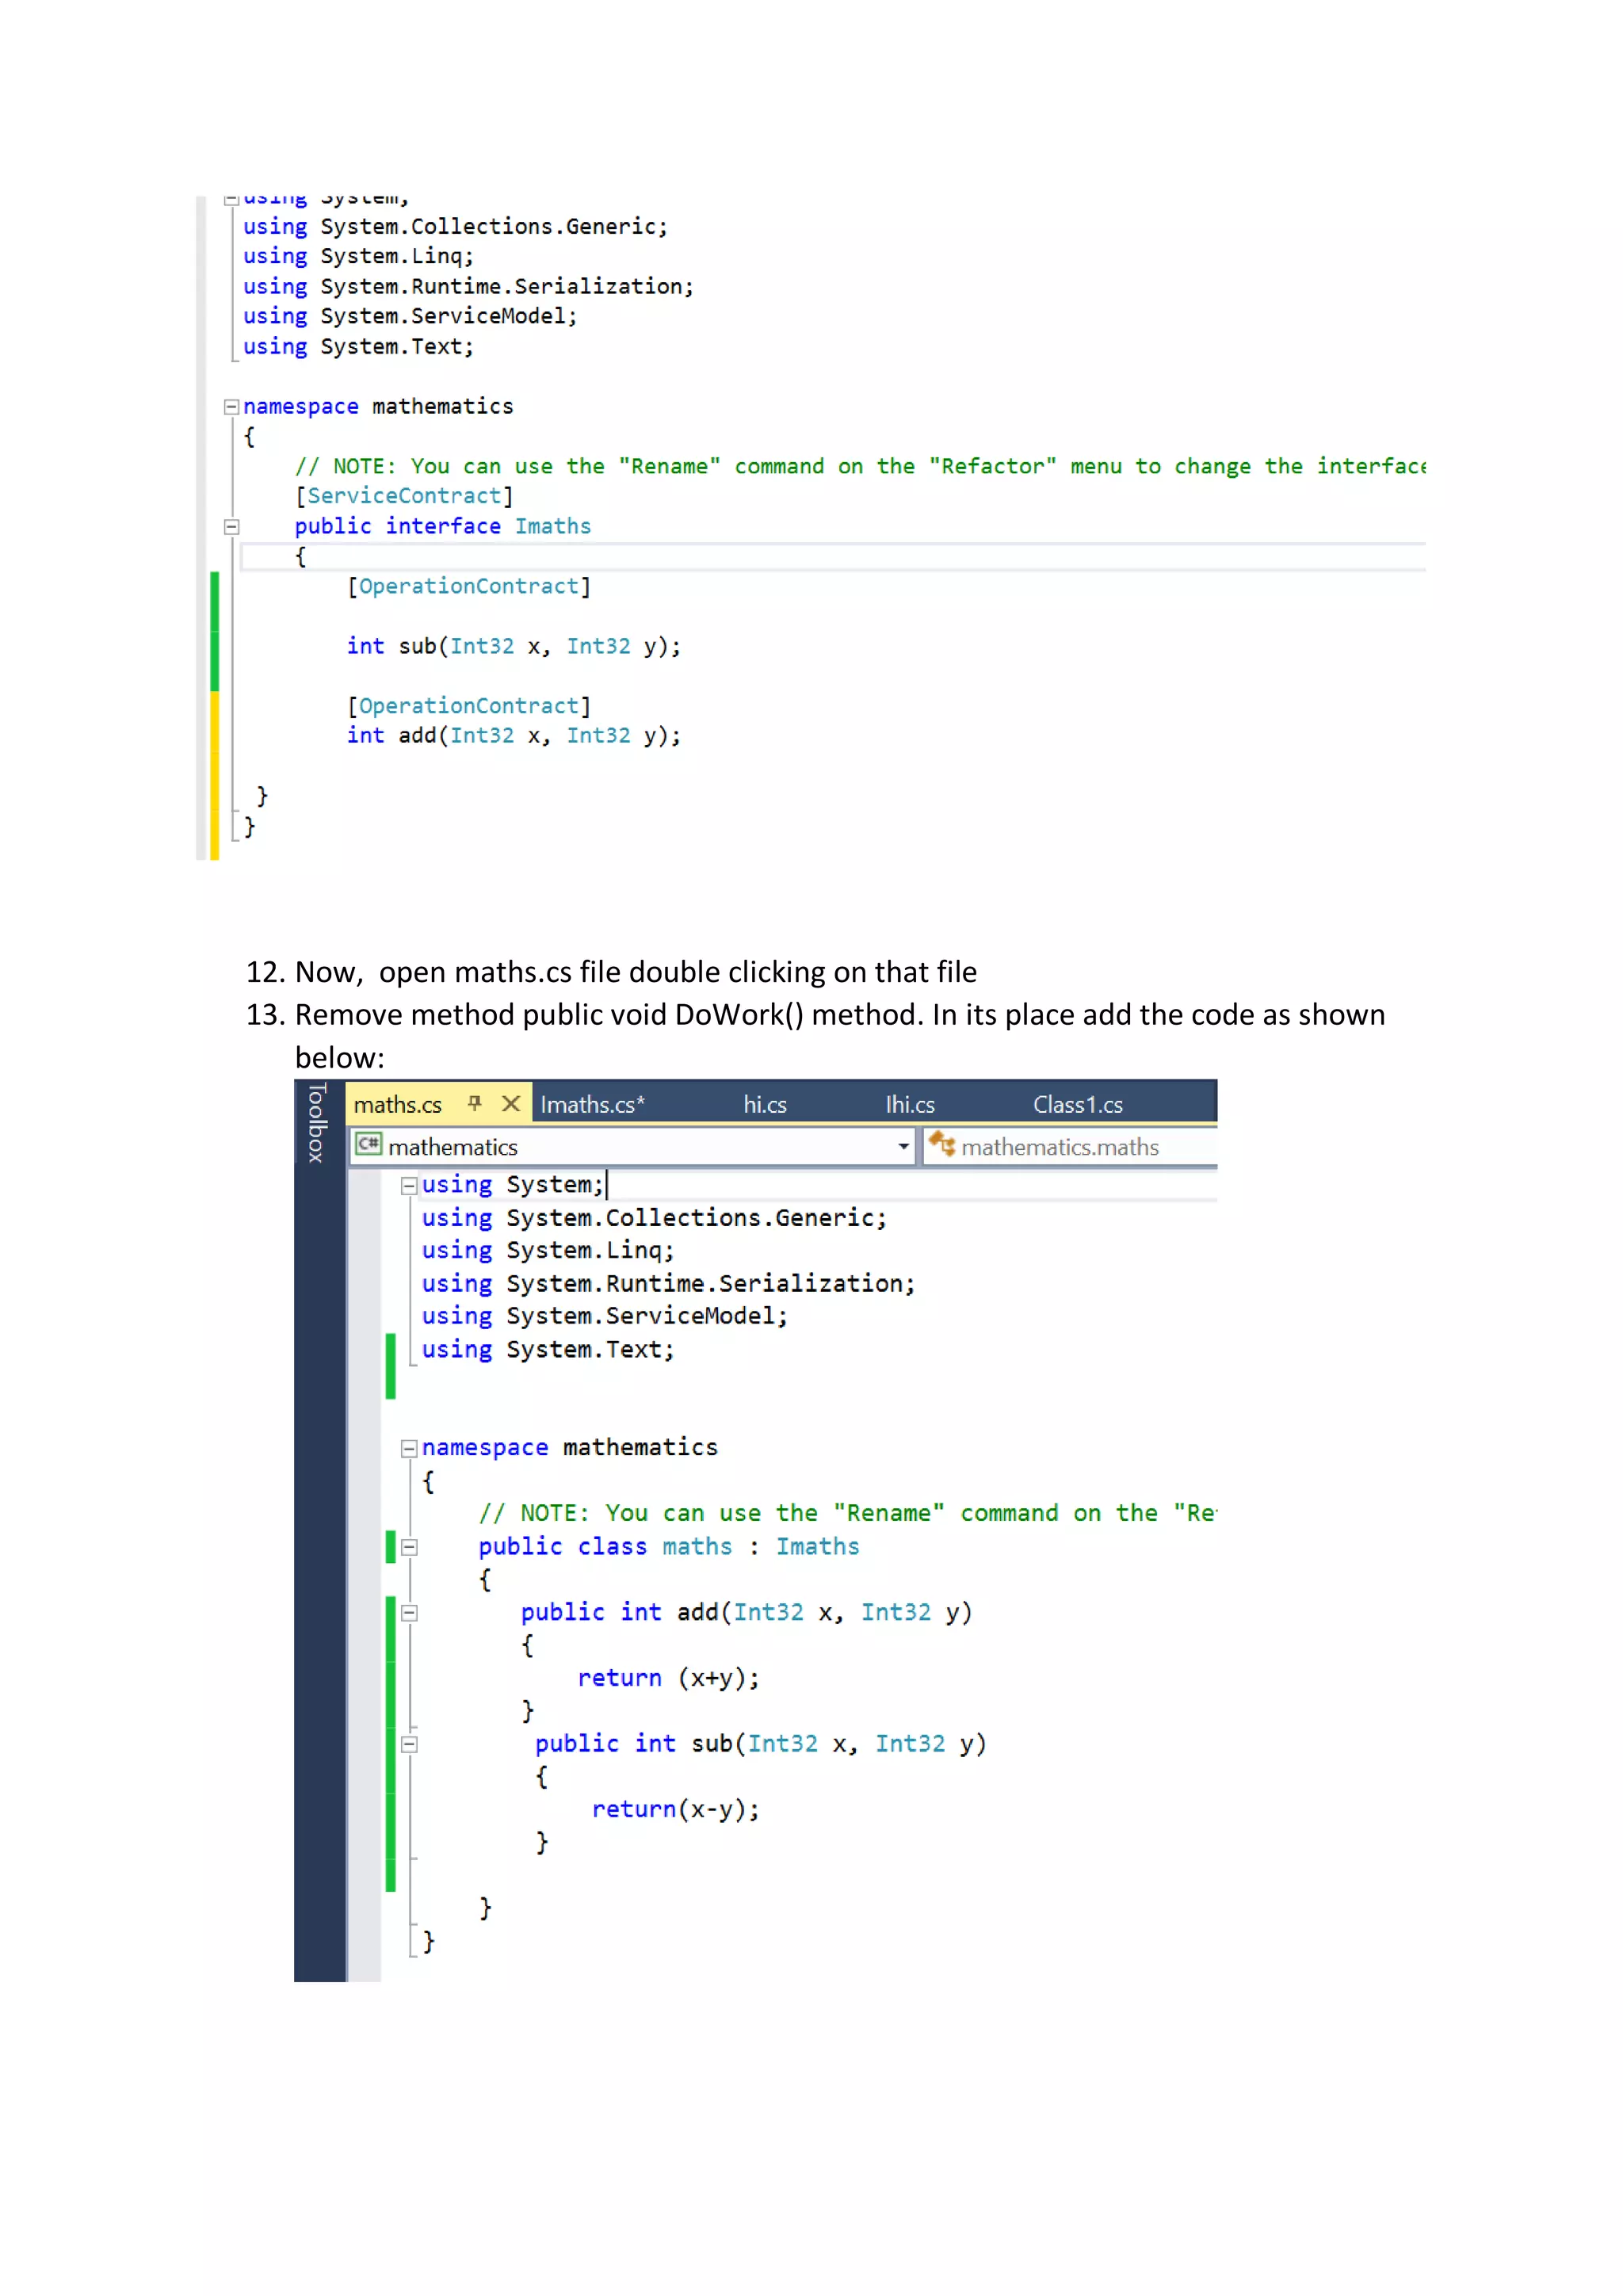Open the mathematics namespace dropdown
The image size is (1623, 2296).
(x=903, y=1146)
